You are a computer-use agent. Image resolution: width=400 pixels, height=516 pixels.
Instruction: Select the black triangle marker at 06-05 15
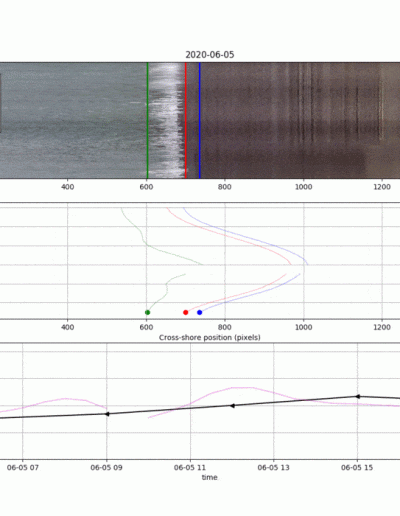click(358, 396)
